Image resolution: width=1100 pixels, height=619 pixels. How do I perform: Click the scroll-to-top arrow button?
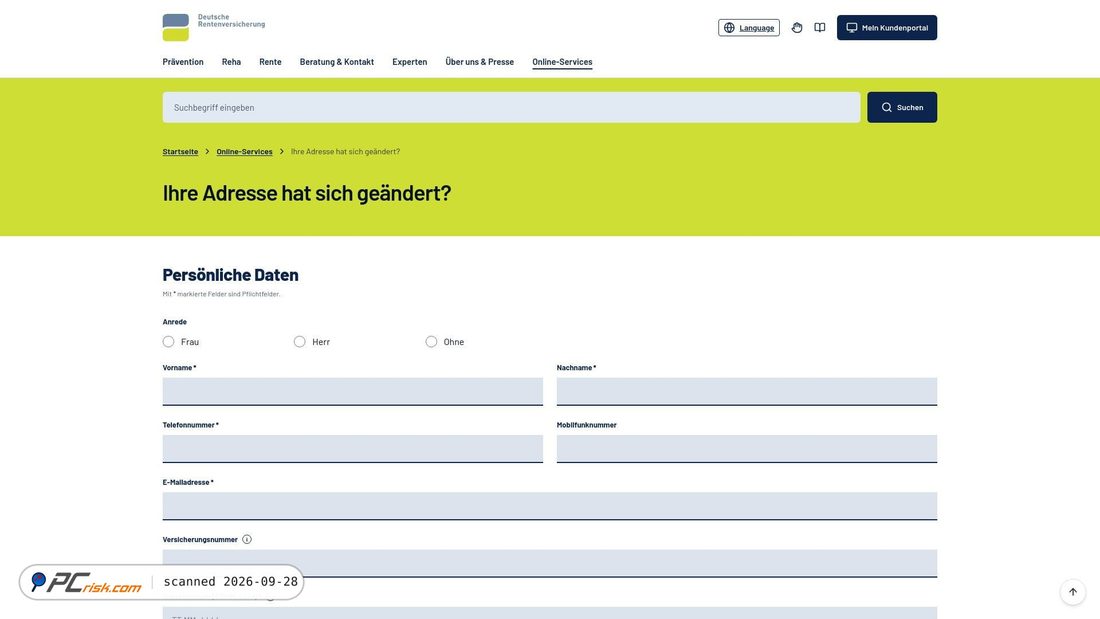[1073, 592]
